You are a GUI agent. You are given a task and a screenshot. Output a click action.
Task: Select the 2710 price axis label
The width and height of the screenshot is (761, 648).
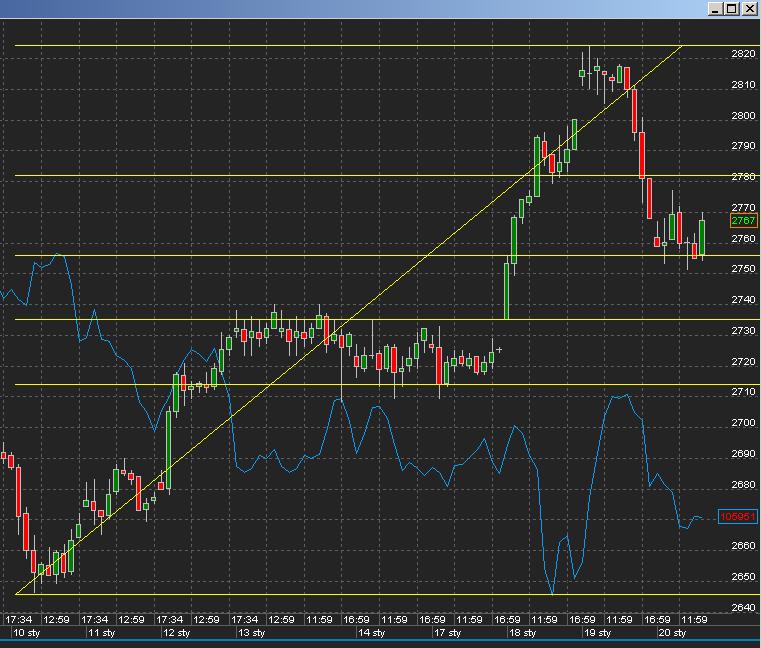[743, 392]
